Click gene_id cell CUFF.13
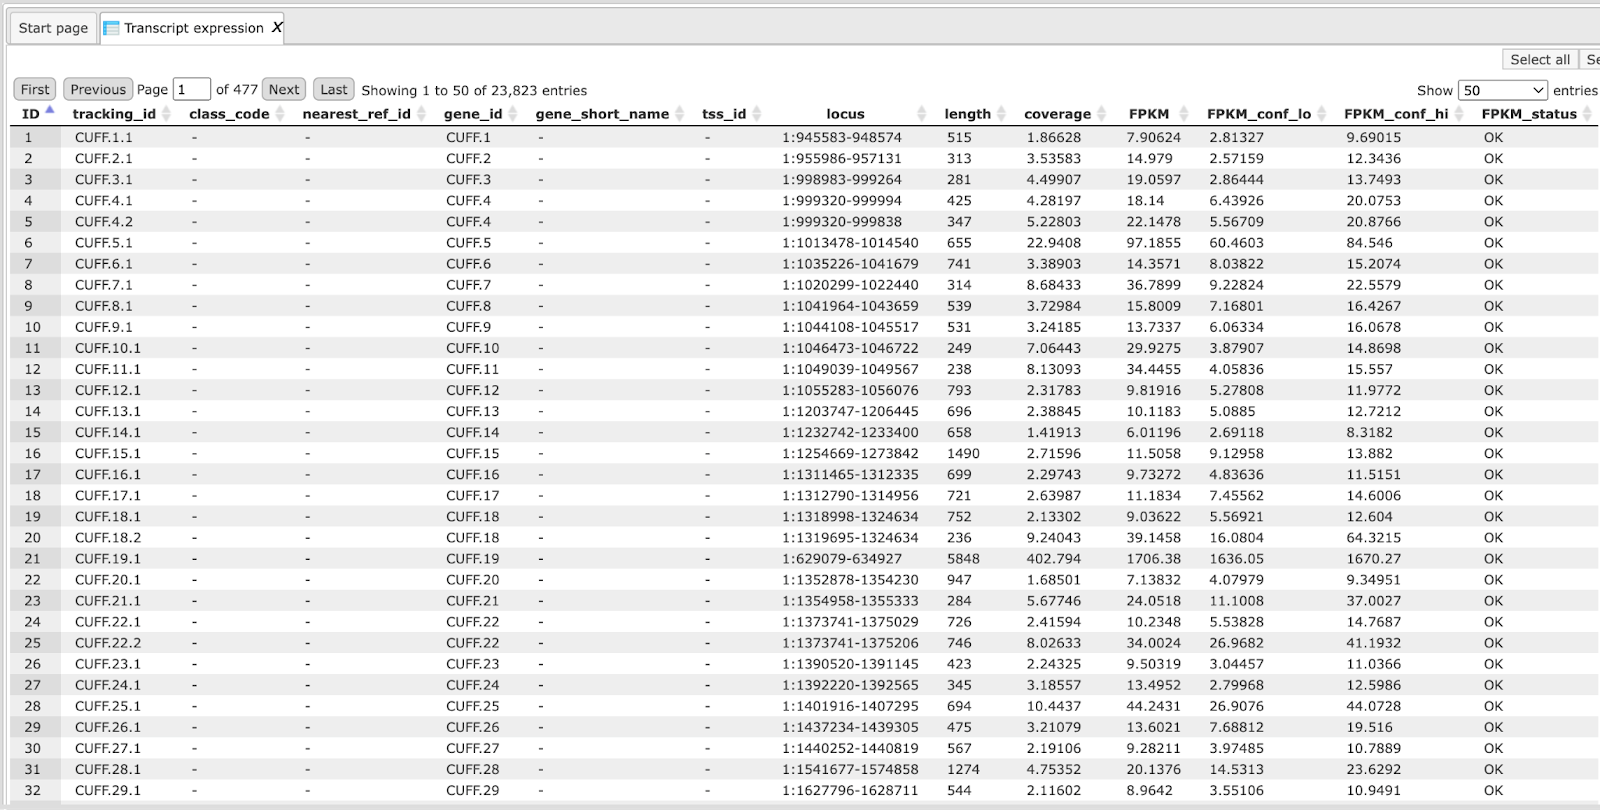The image size is (1600, 810). pos(472,412)
